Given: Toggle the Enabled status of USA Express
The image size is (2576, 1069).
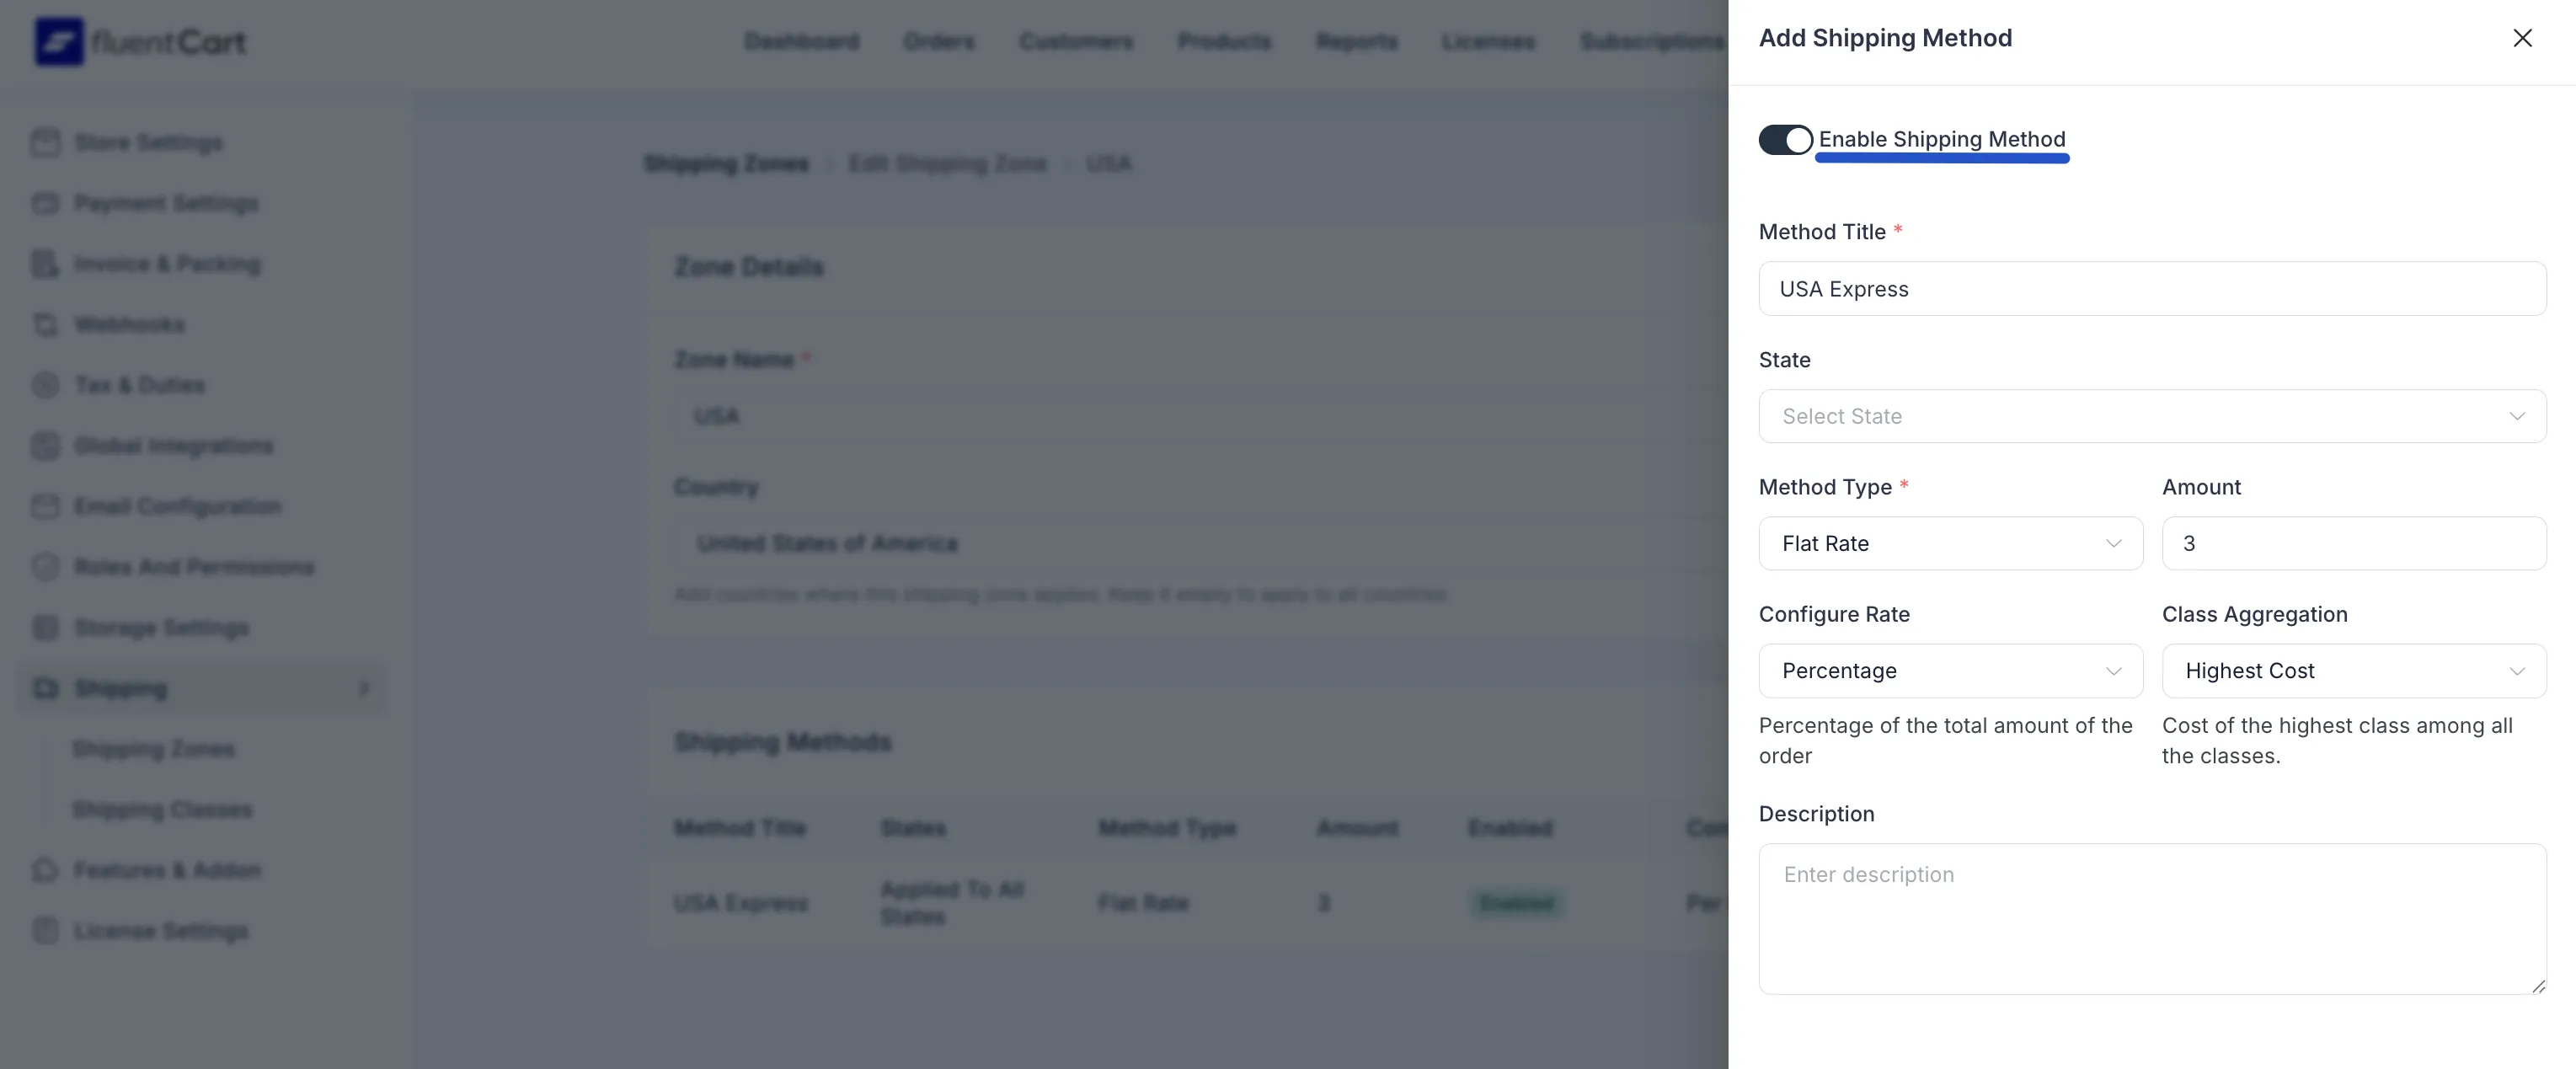Looking at the screenshot, I should [1516, 902].
